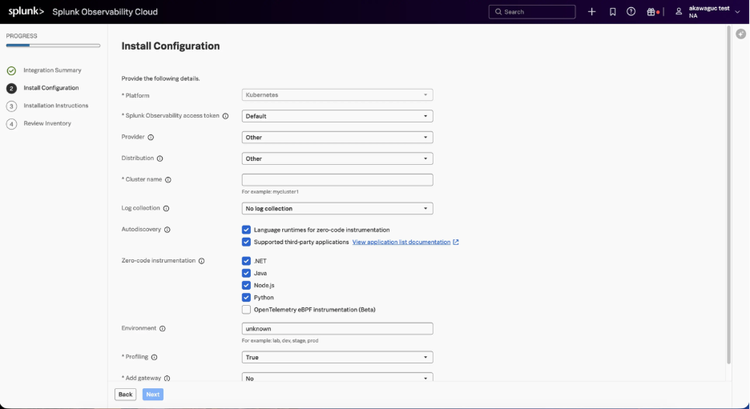Open the Add gateway dropdown
This screenshot has width=750, height=409.
(337, 377)
